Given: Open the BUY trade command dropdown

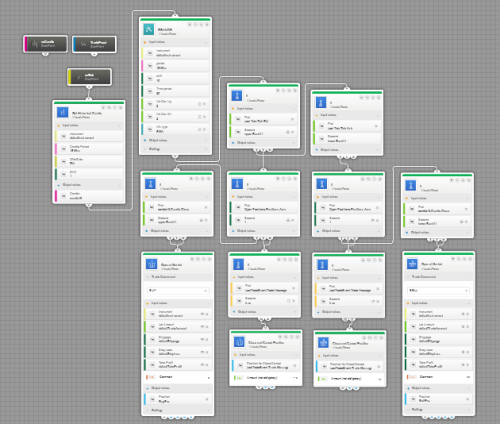Looking at the screenshot, I should (x=178, y=291).
